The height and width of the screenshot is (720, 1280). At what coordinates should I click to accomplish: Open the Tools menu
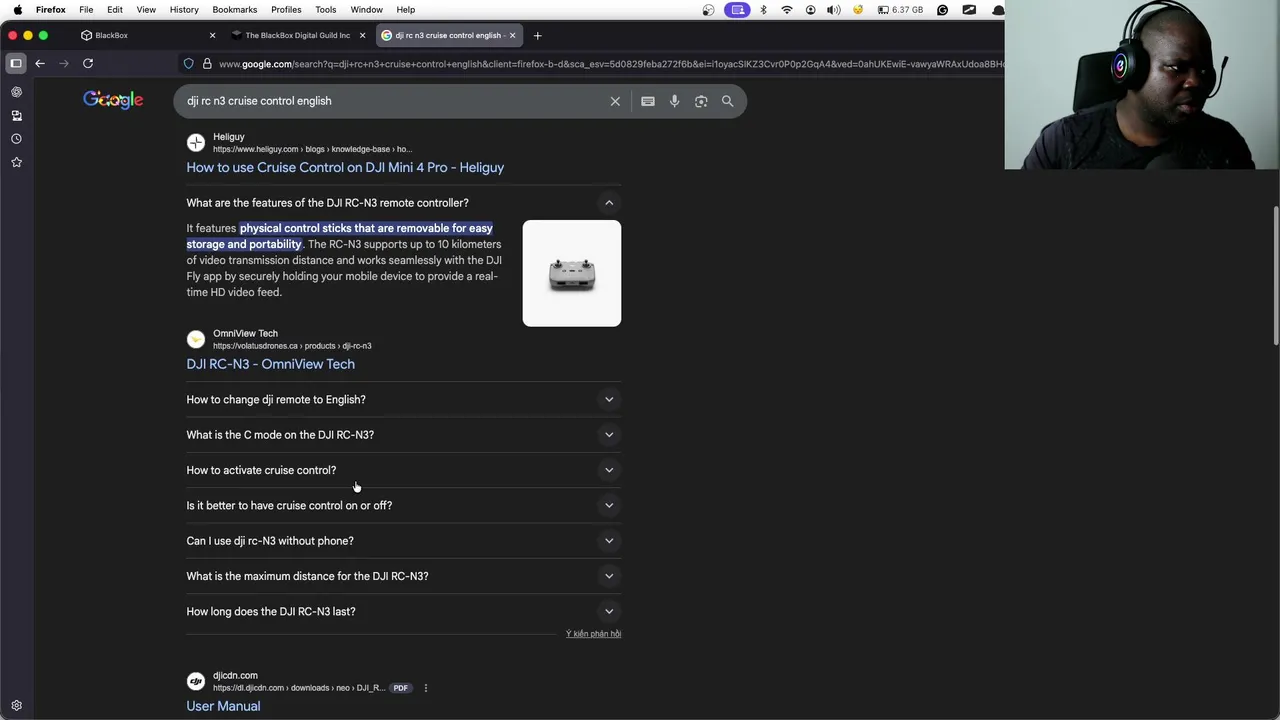[326, 9]
